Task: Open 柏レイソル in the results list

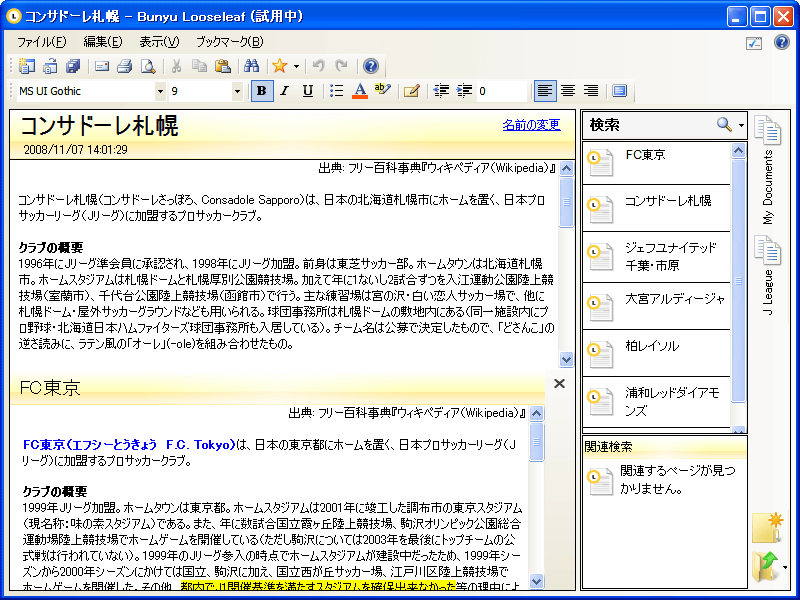Action: tap(657, 353)
